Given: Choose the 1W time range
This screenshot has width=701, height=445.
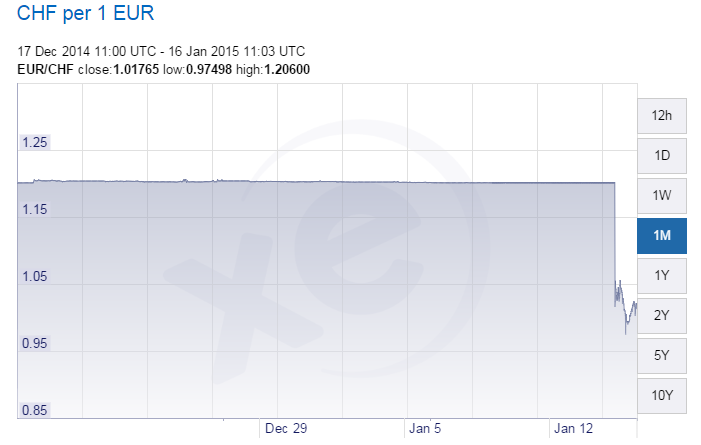Looking at the screenshot, I should (662, 196).
